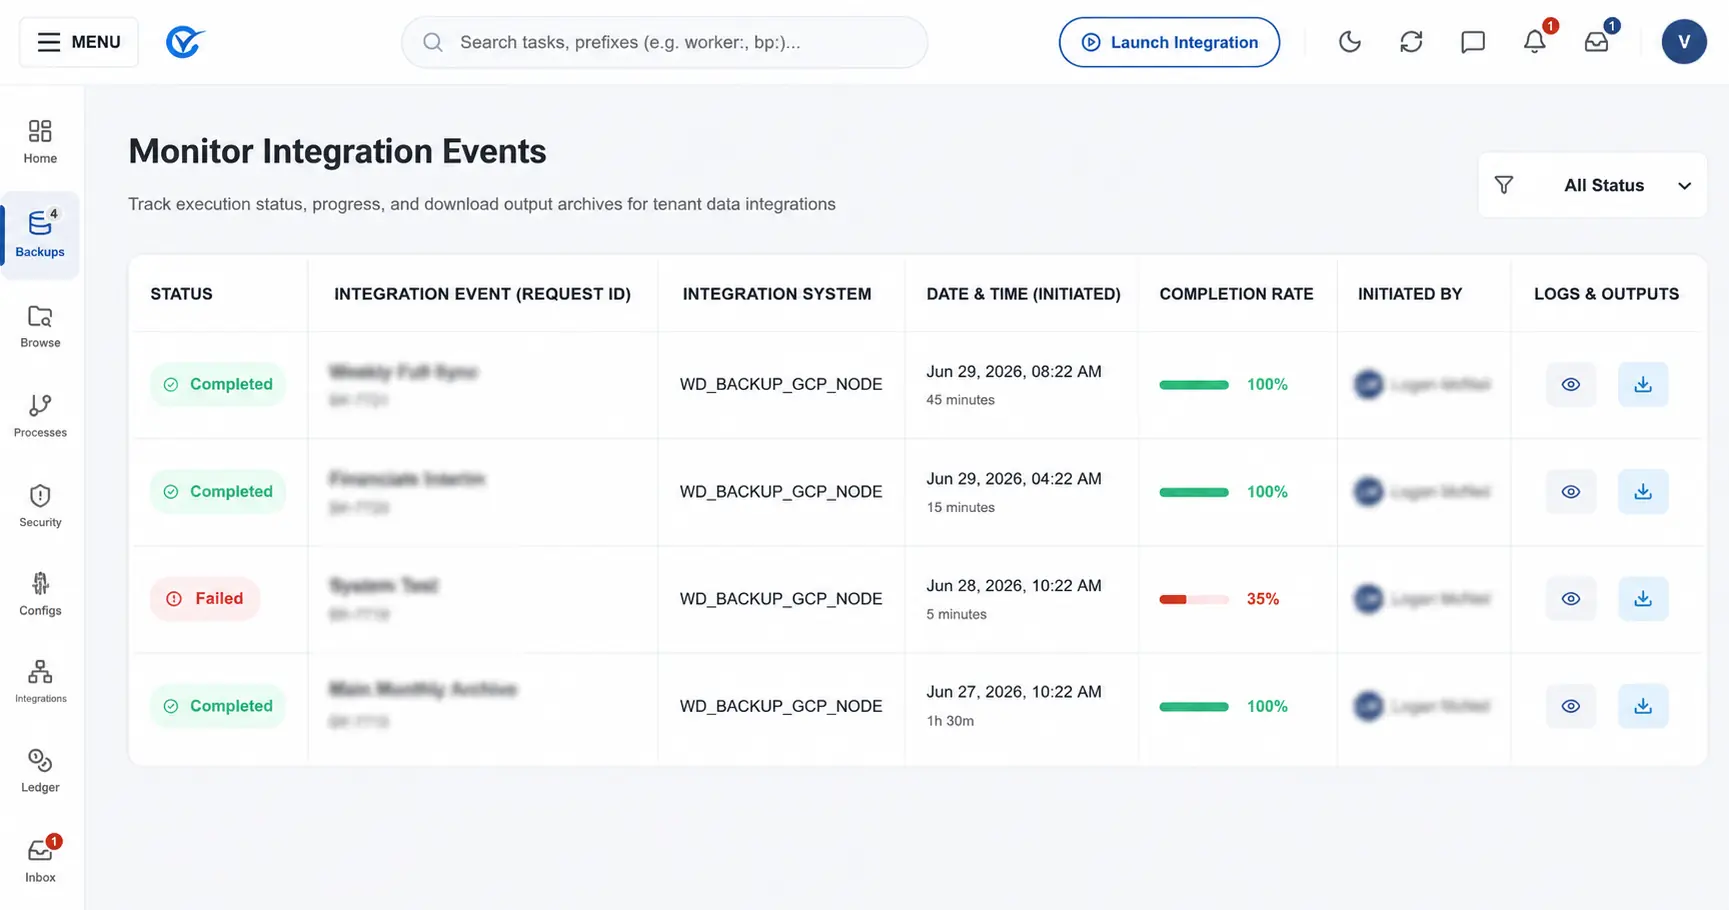View logs for Jun 29 08:22 AM event

point(1571,384)
